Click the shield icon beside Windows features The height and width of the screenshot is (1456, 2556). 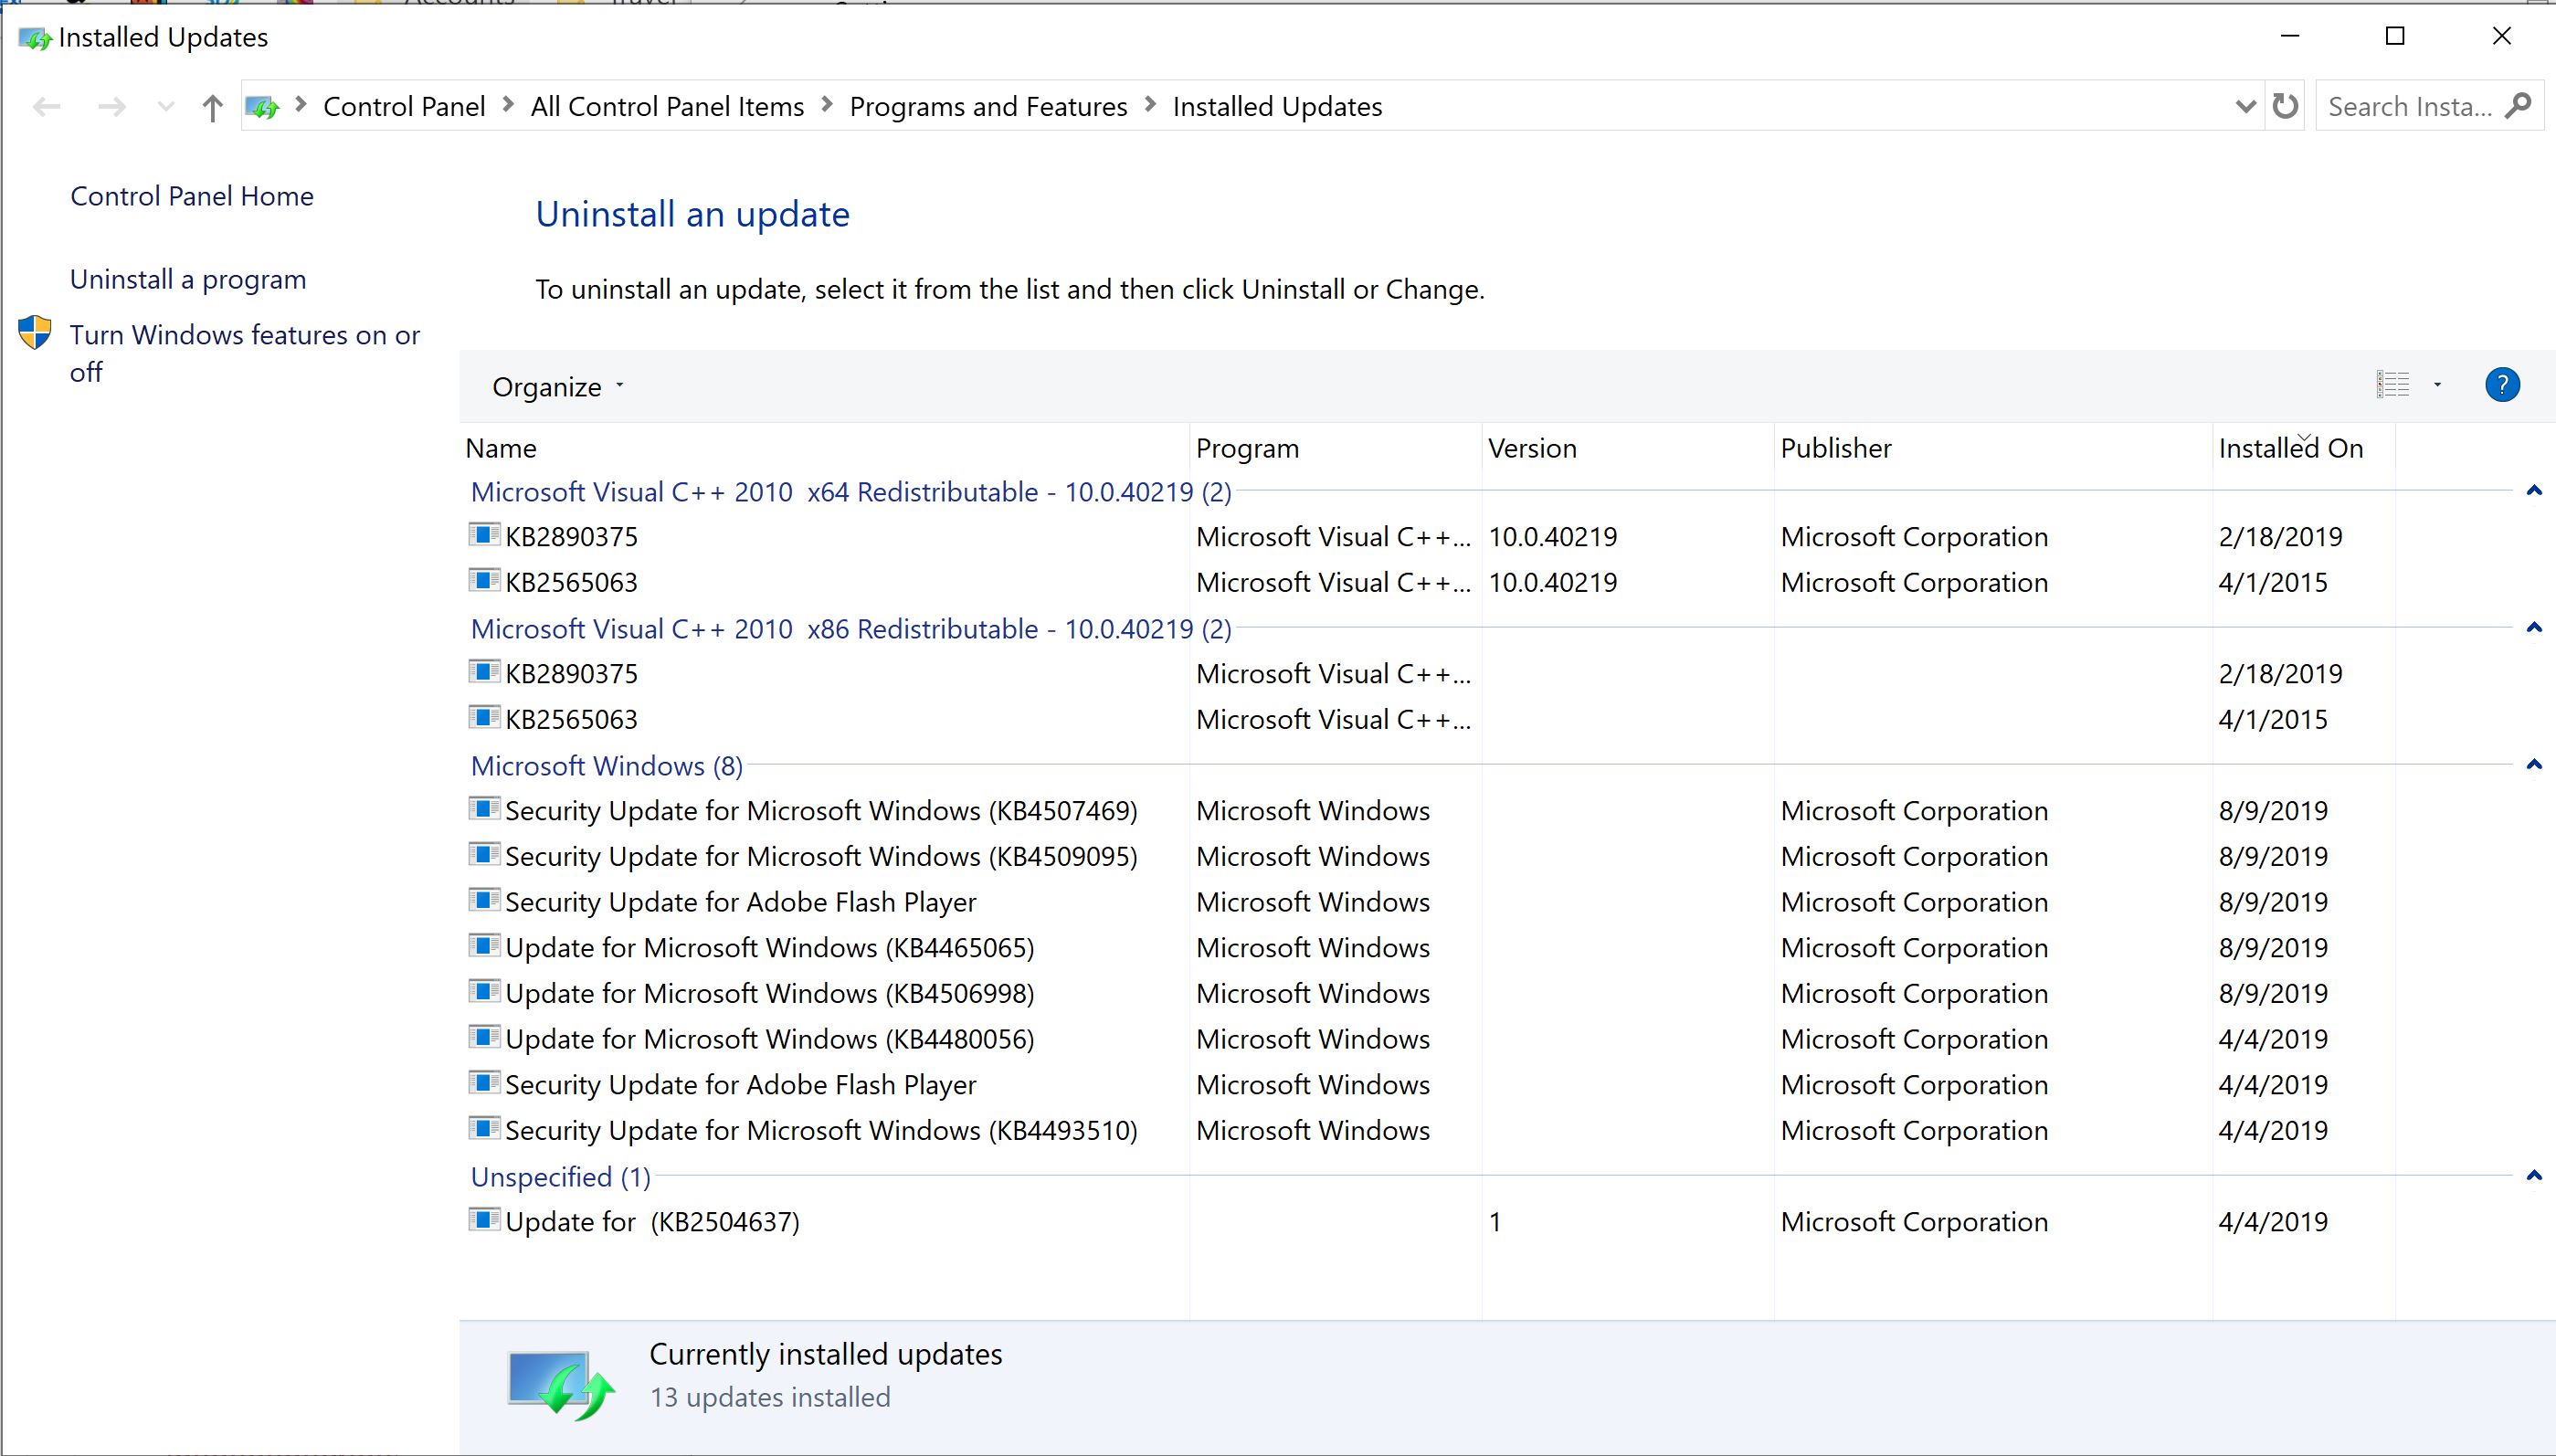tap(35, 333)
